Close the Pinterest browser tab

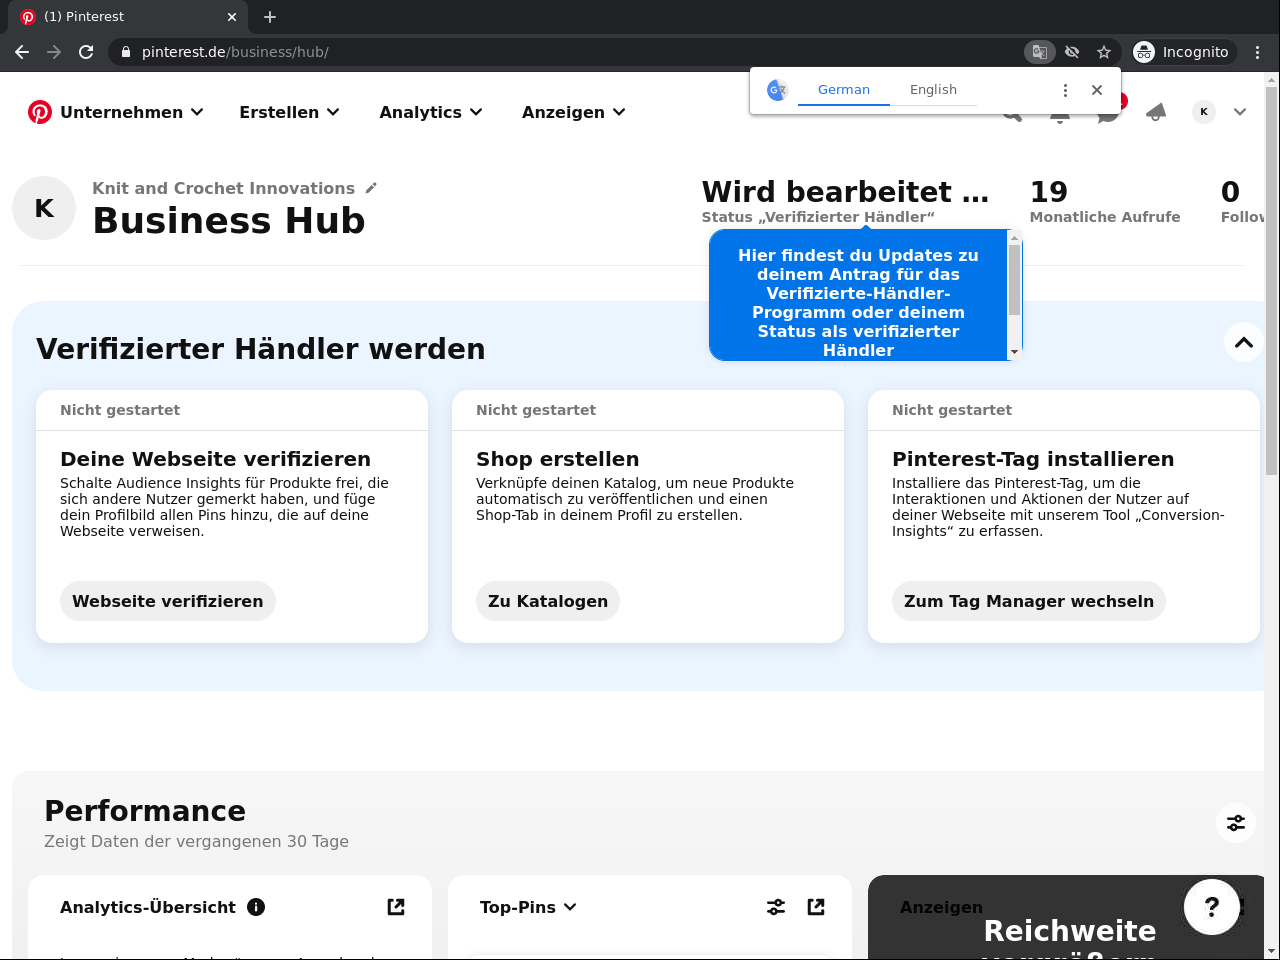(232, 17)
